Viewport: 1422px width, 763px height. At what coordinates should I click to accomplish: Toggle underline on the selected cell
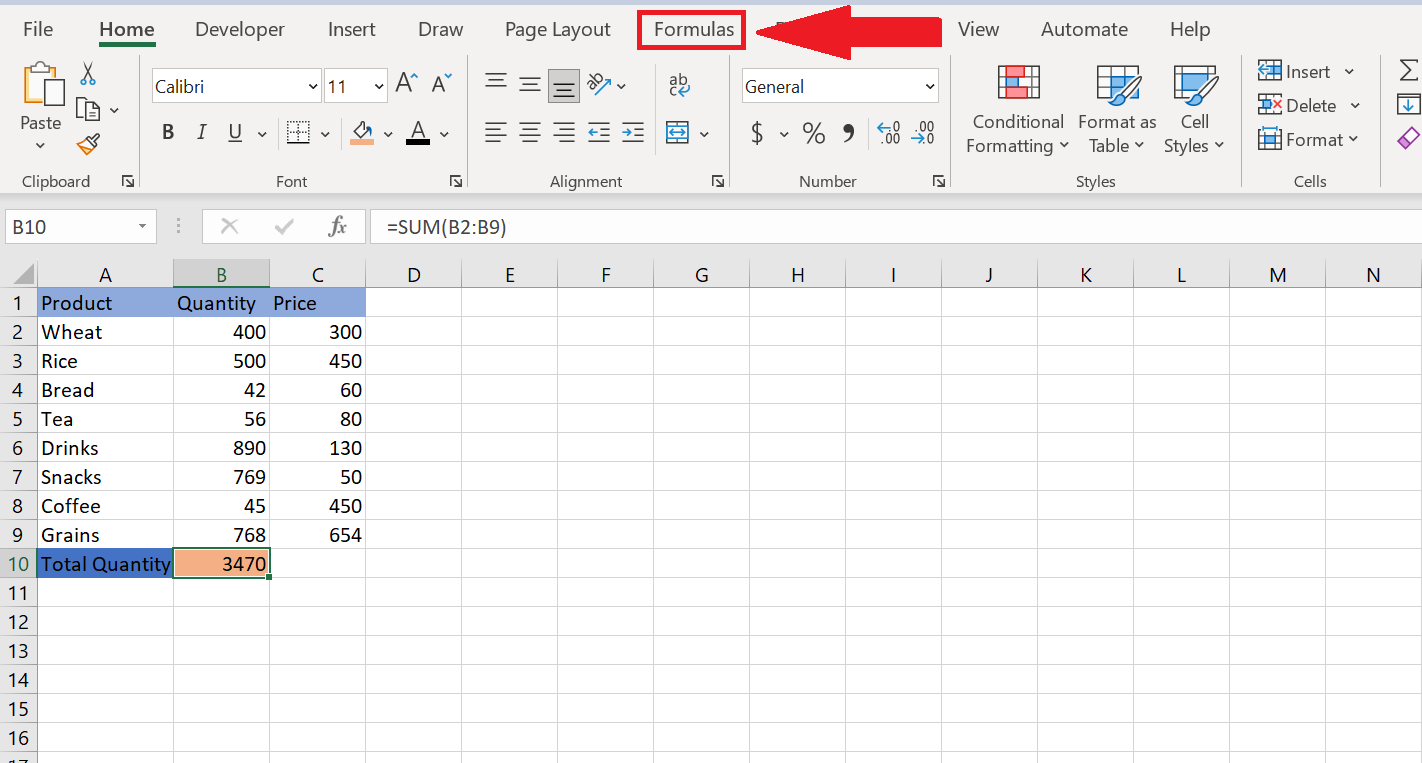(233, 131)
